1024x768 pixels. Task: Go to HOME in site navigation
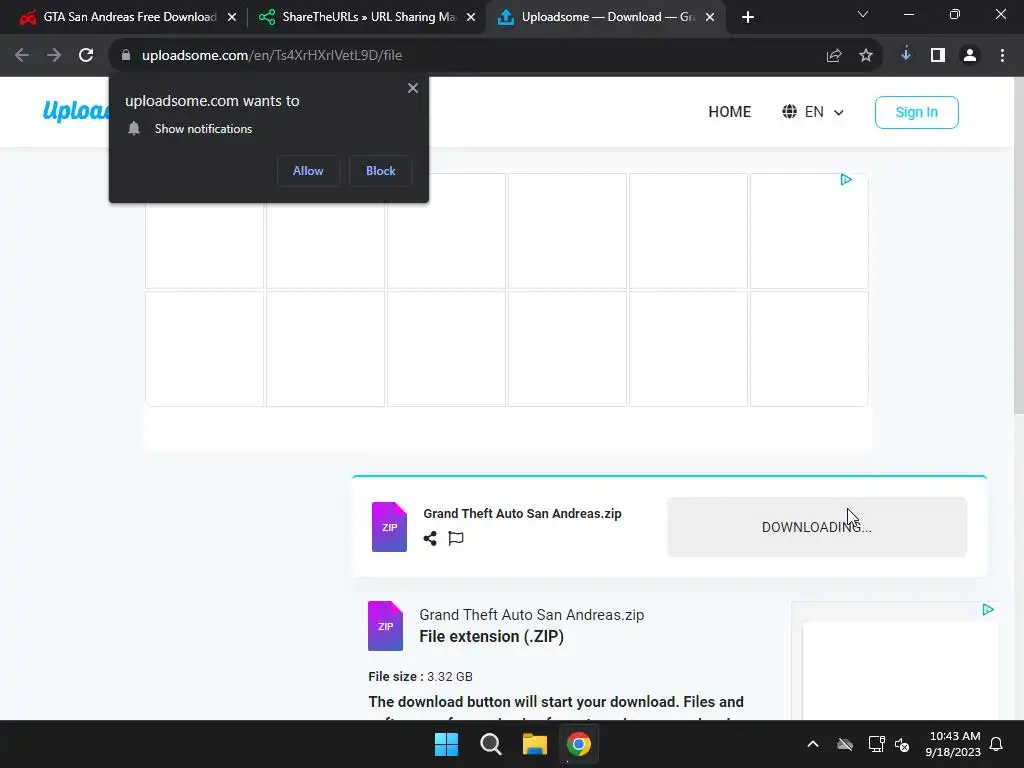click(729, 112)
